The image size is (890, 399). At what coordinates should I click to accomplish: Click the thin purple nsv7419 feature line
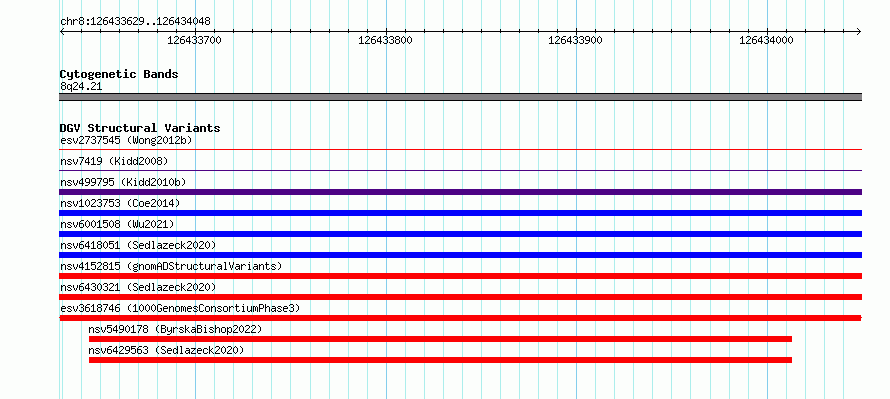pyautogui.click(x=461, y=171)
